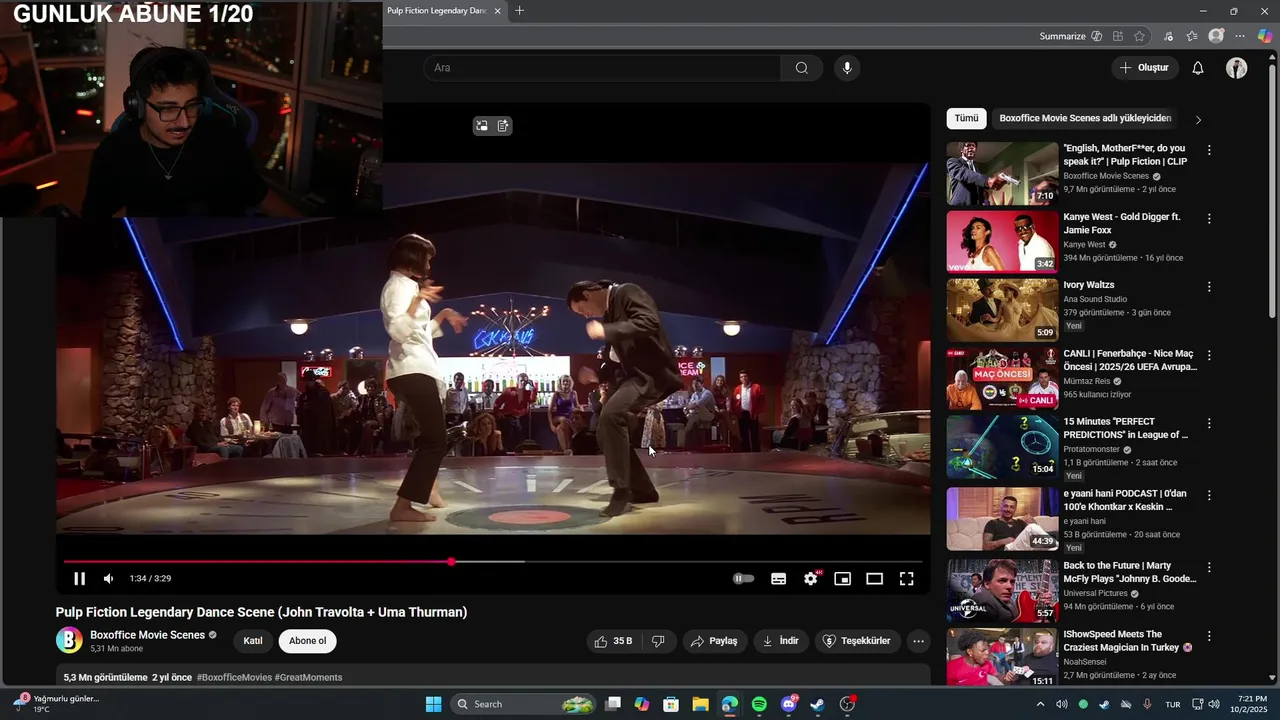This screenshot has height=720, width=1280.
Task: Start voice search with the microphone icon
Action: 847,68
